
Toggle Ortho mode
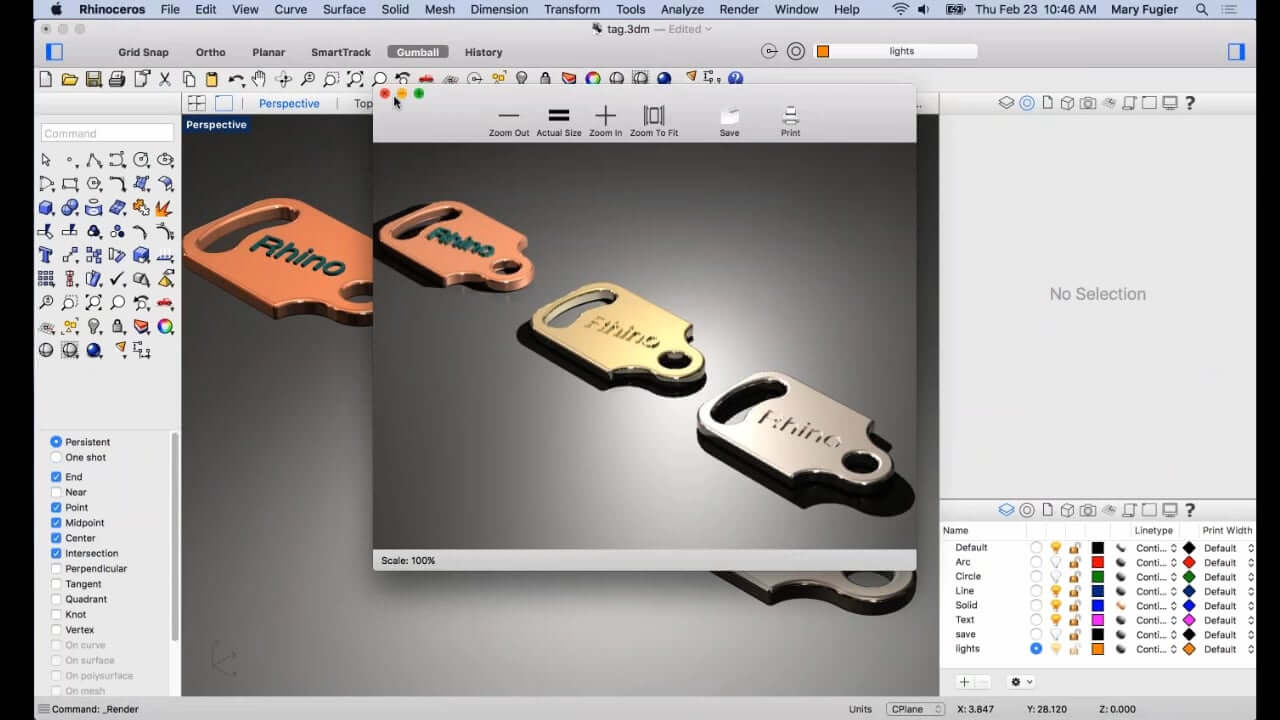[210, 52]
